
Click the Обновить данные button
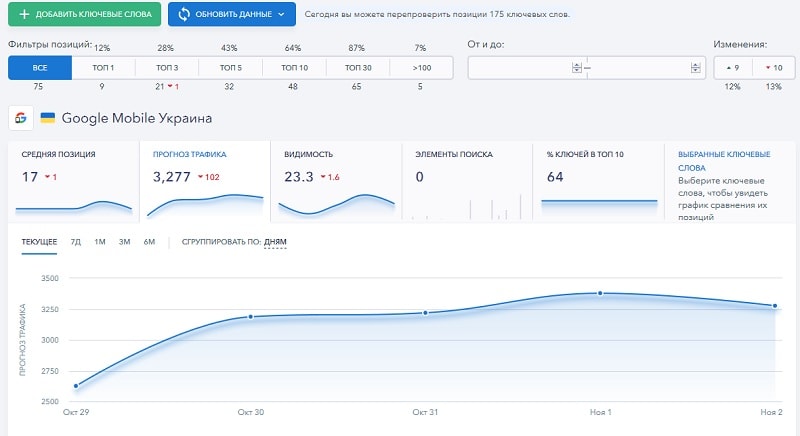click(x=232, y=14)
